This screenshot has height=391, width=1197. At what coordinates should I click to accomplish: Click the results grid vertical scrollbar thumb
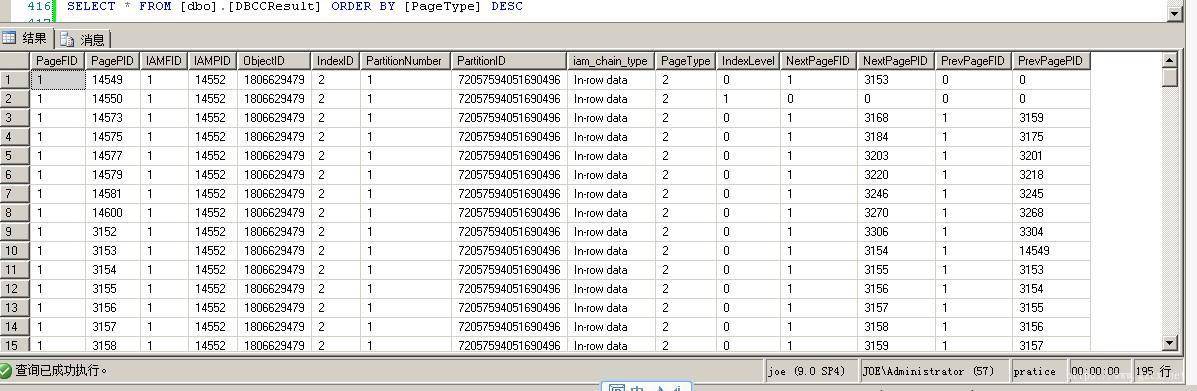1170,77
